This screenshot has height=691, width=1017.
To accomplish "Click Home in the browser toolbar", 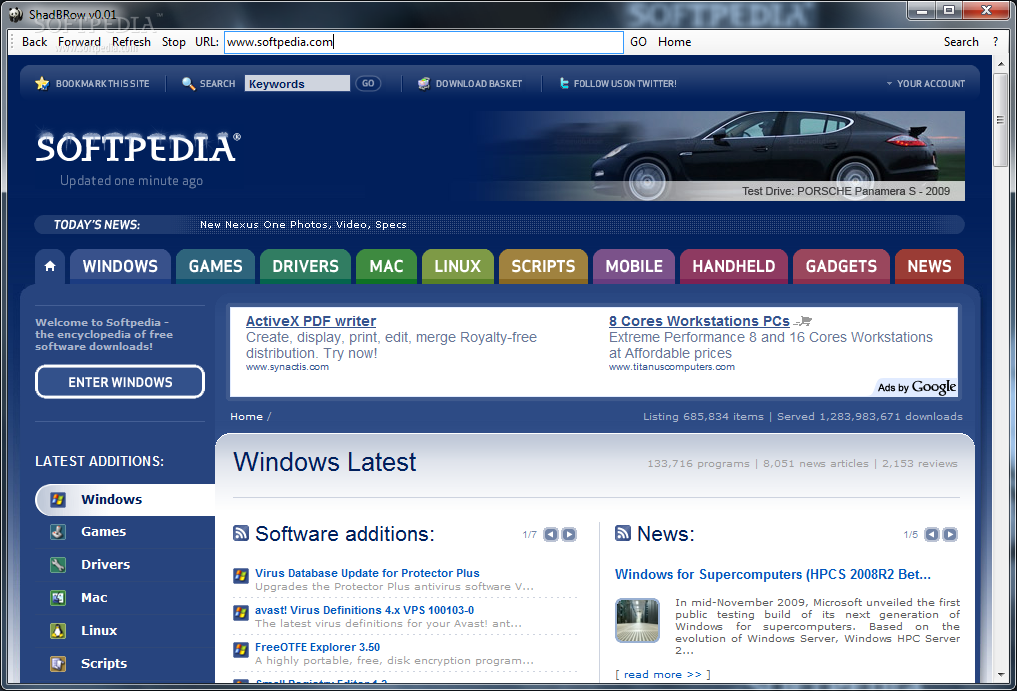I will pyautogui.click(x=675, y=42).
